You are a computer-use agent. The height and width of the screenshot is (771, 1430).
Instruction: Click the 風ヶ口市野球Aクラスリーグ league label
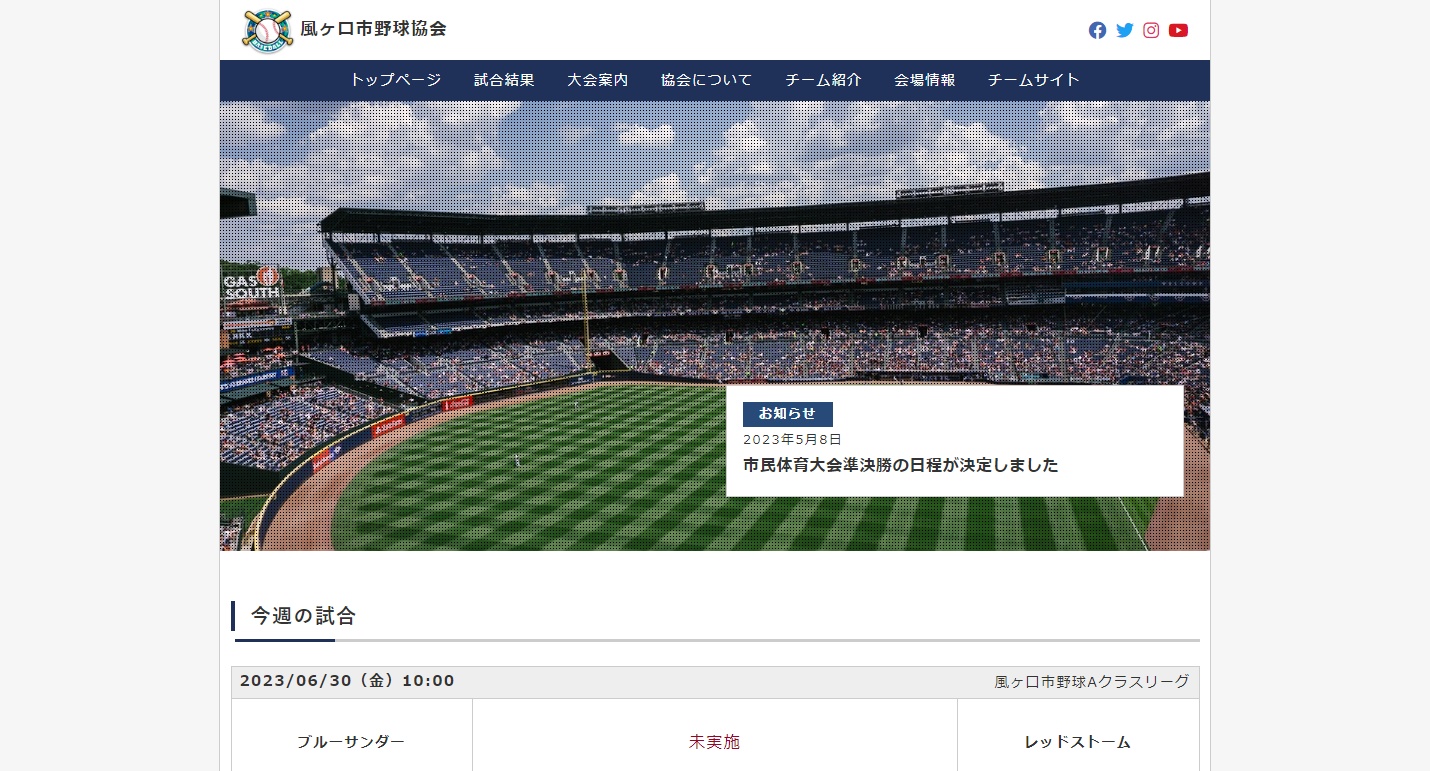[1091, 682]
